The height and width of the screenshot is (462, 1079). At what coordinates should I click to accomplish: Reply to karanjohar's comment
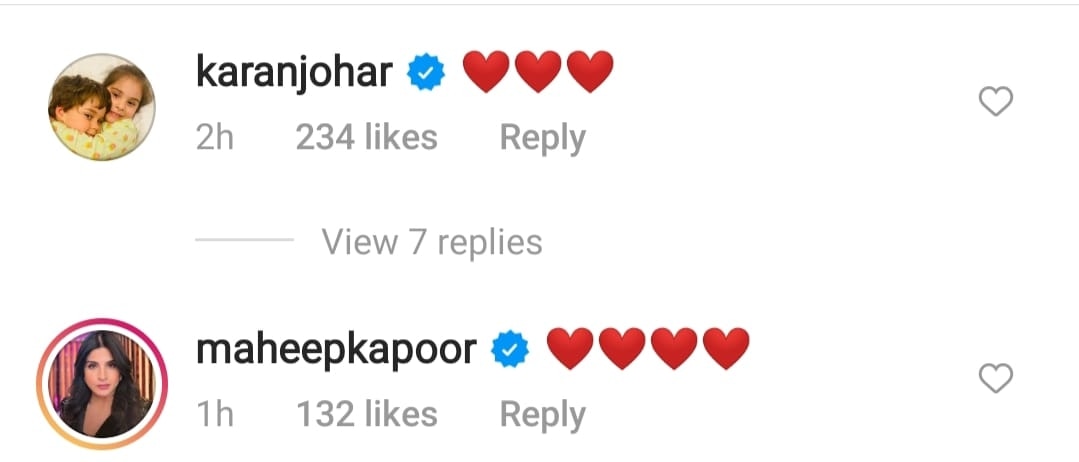tap(543, 138)
